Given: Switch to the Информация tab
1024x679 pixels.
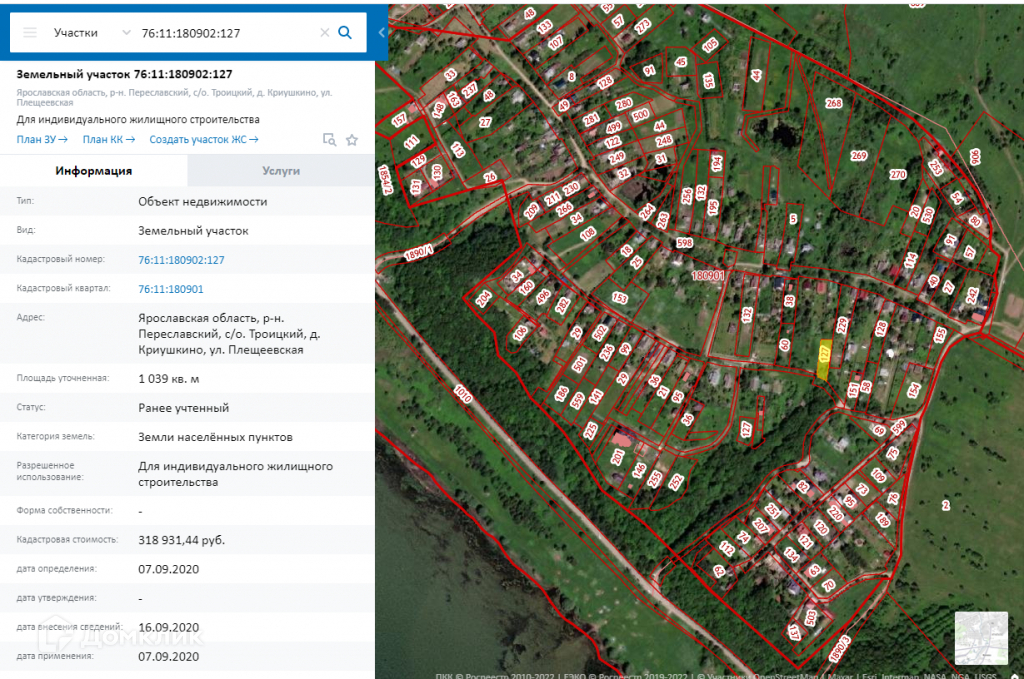Looking at the screenshot, I should point(93,171).
